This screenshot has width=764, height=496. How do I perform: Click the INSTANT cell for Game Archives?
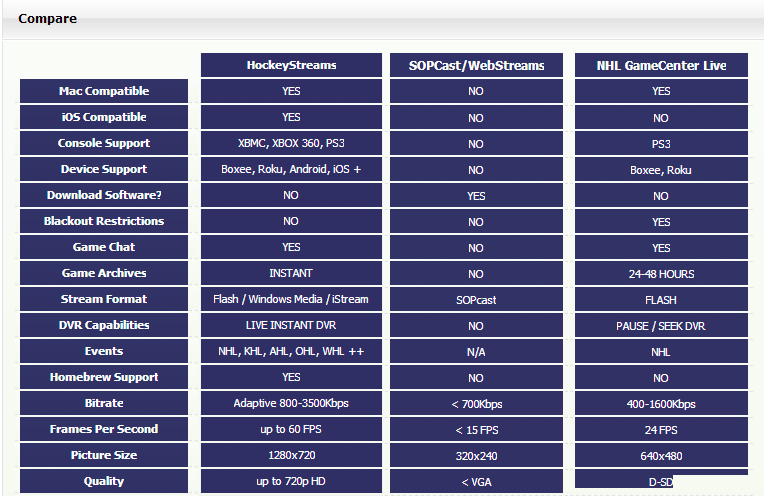coord(291,273)
